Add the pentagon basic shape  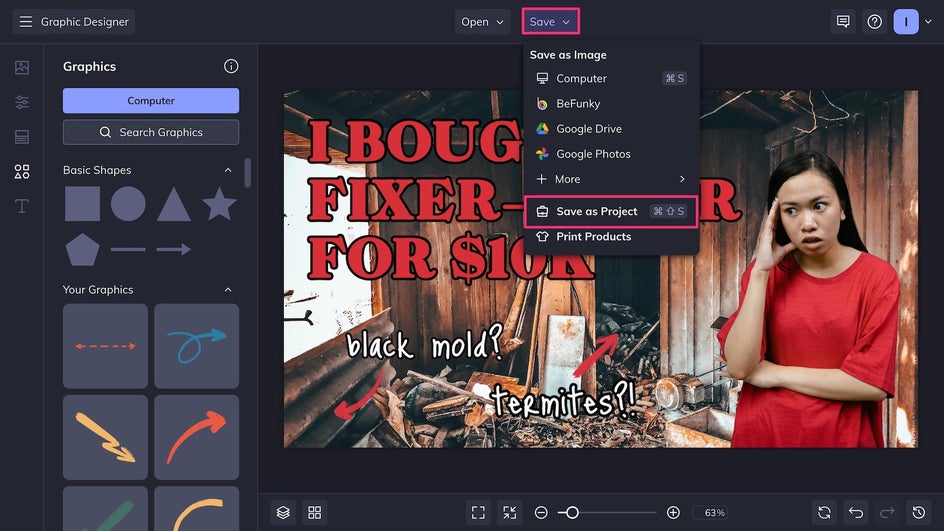point(82,250)
